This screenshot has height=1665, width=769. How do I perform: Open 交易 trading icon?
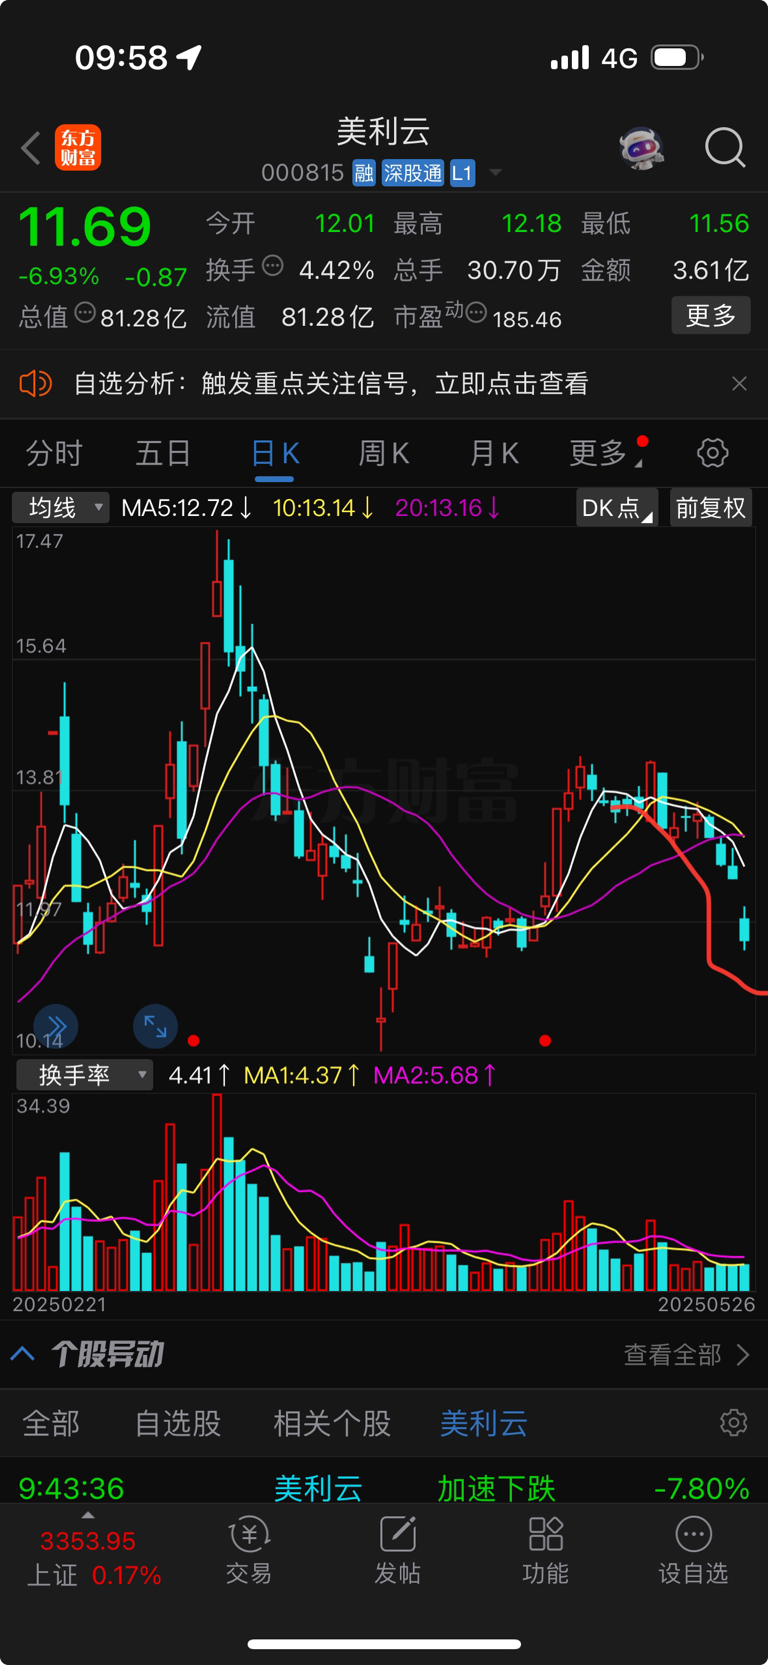click(x=249, y=1550)
